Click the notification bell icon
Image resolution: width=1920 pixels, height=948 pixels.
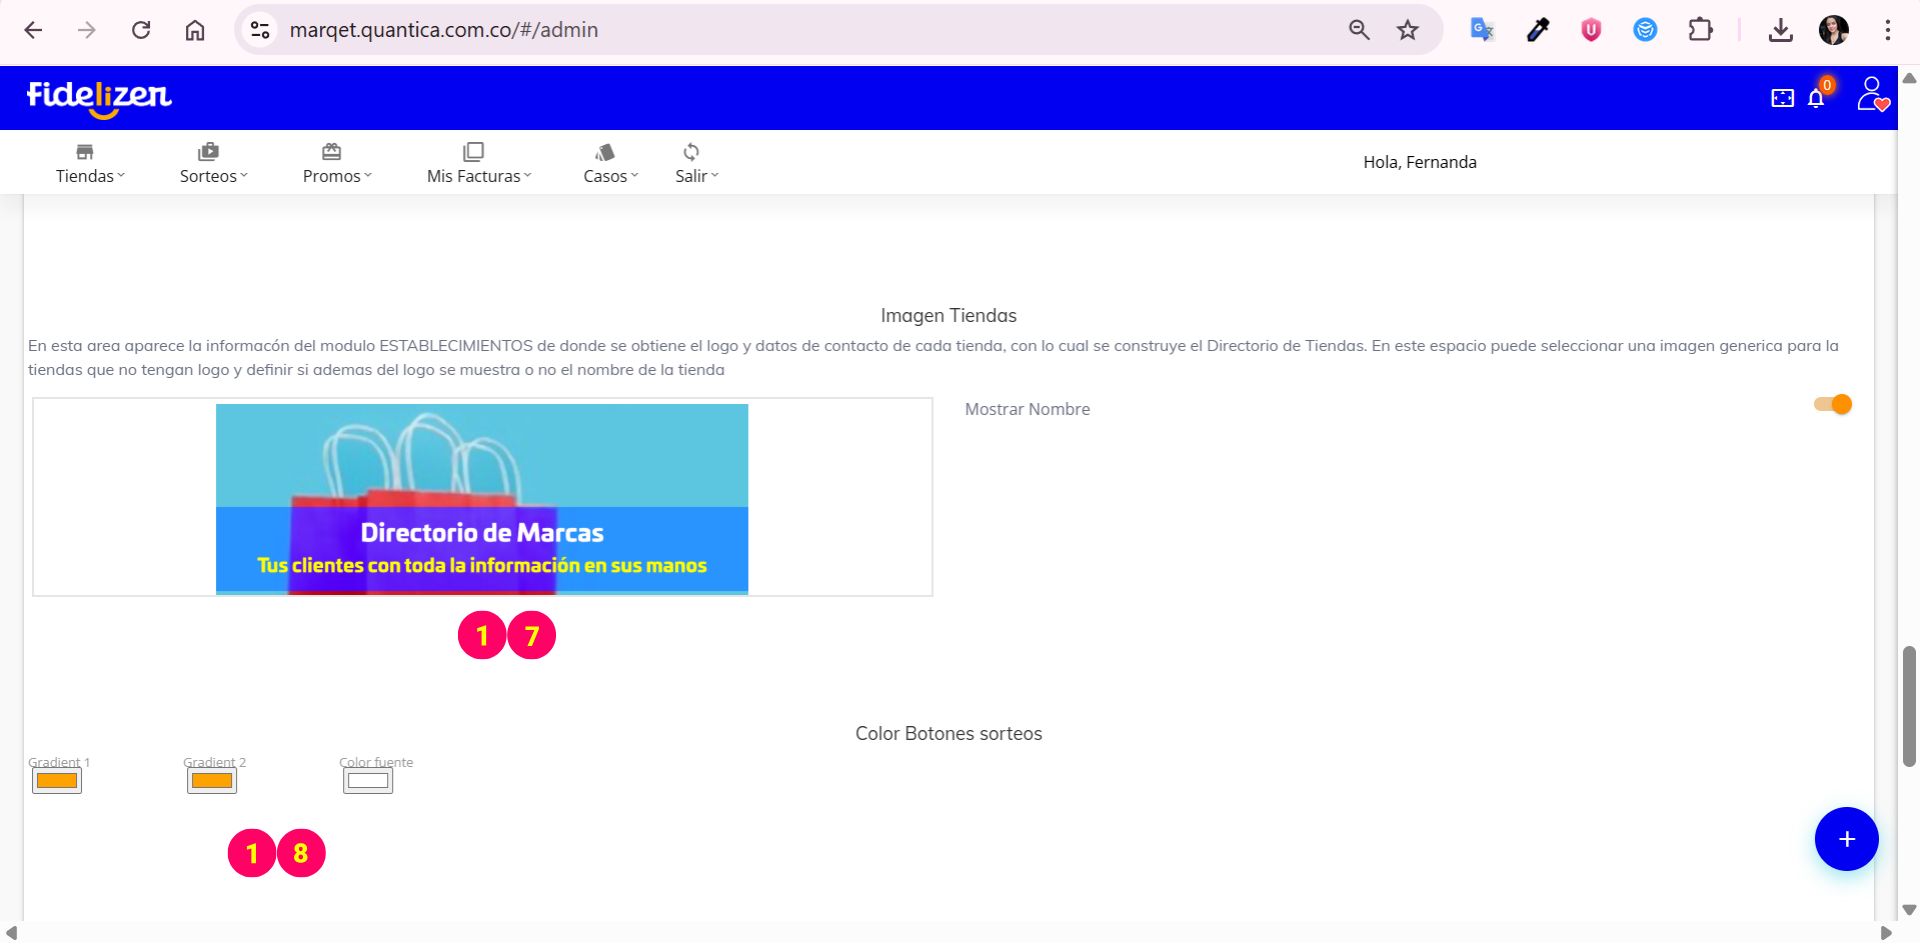click(x=1816, y=98)
